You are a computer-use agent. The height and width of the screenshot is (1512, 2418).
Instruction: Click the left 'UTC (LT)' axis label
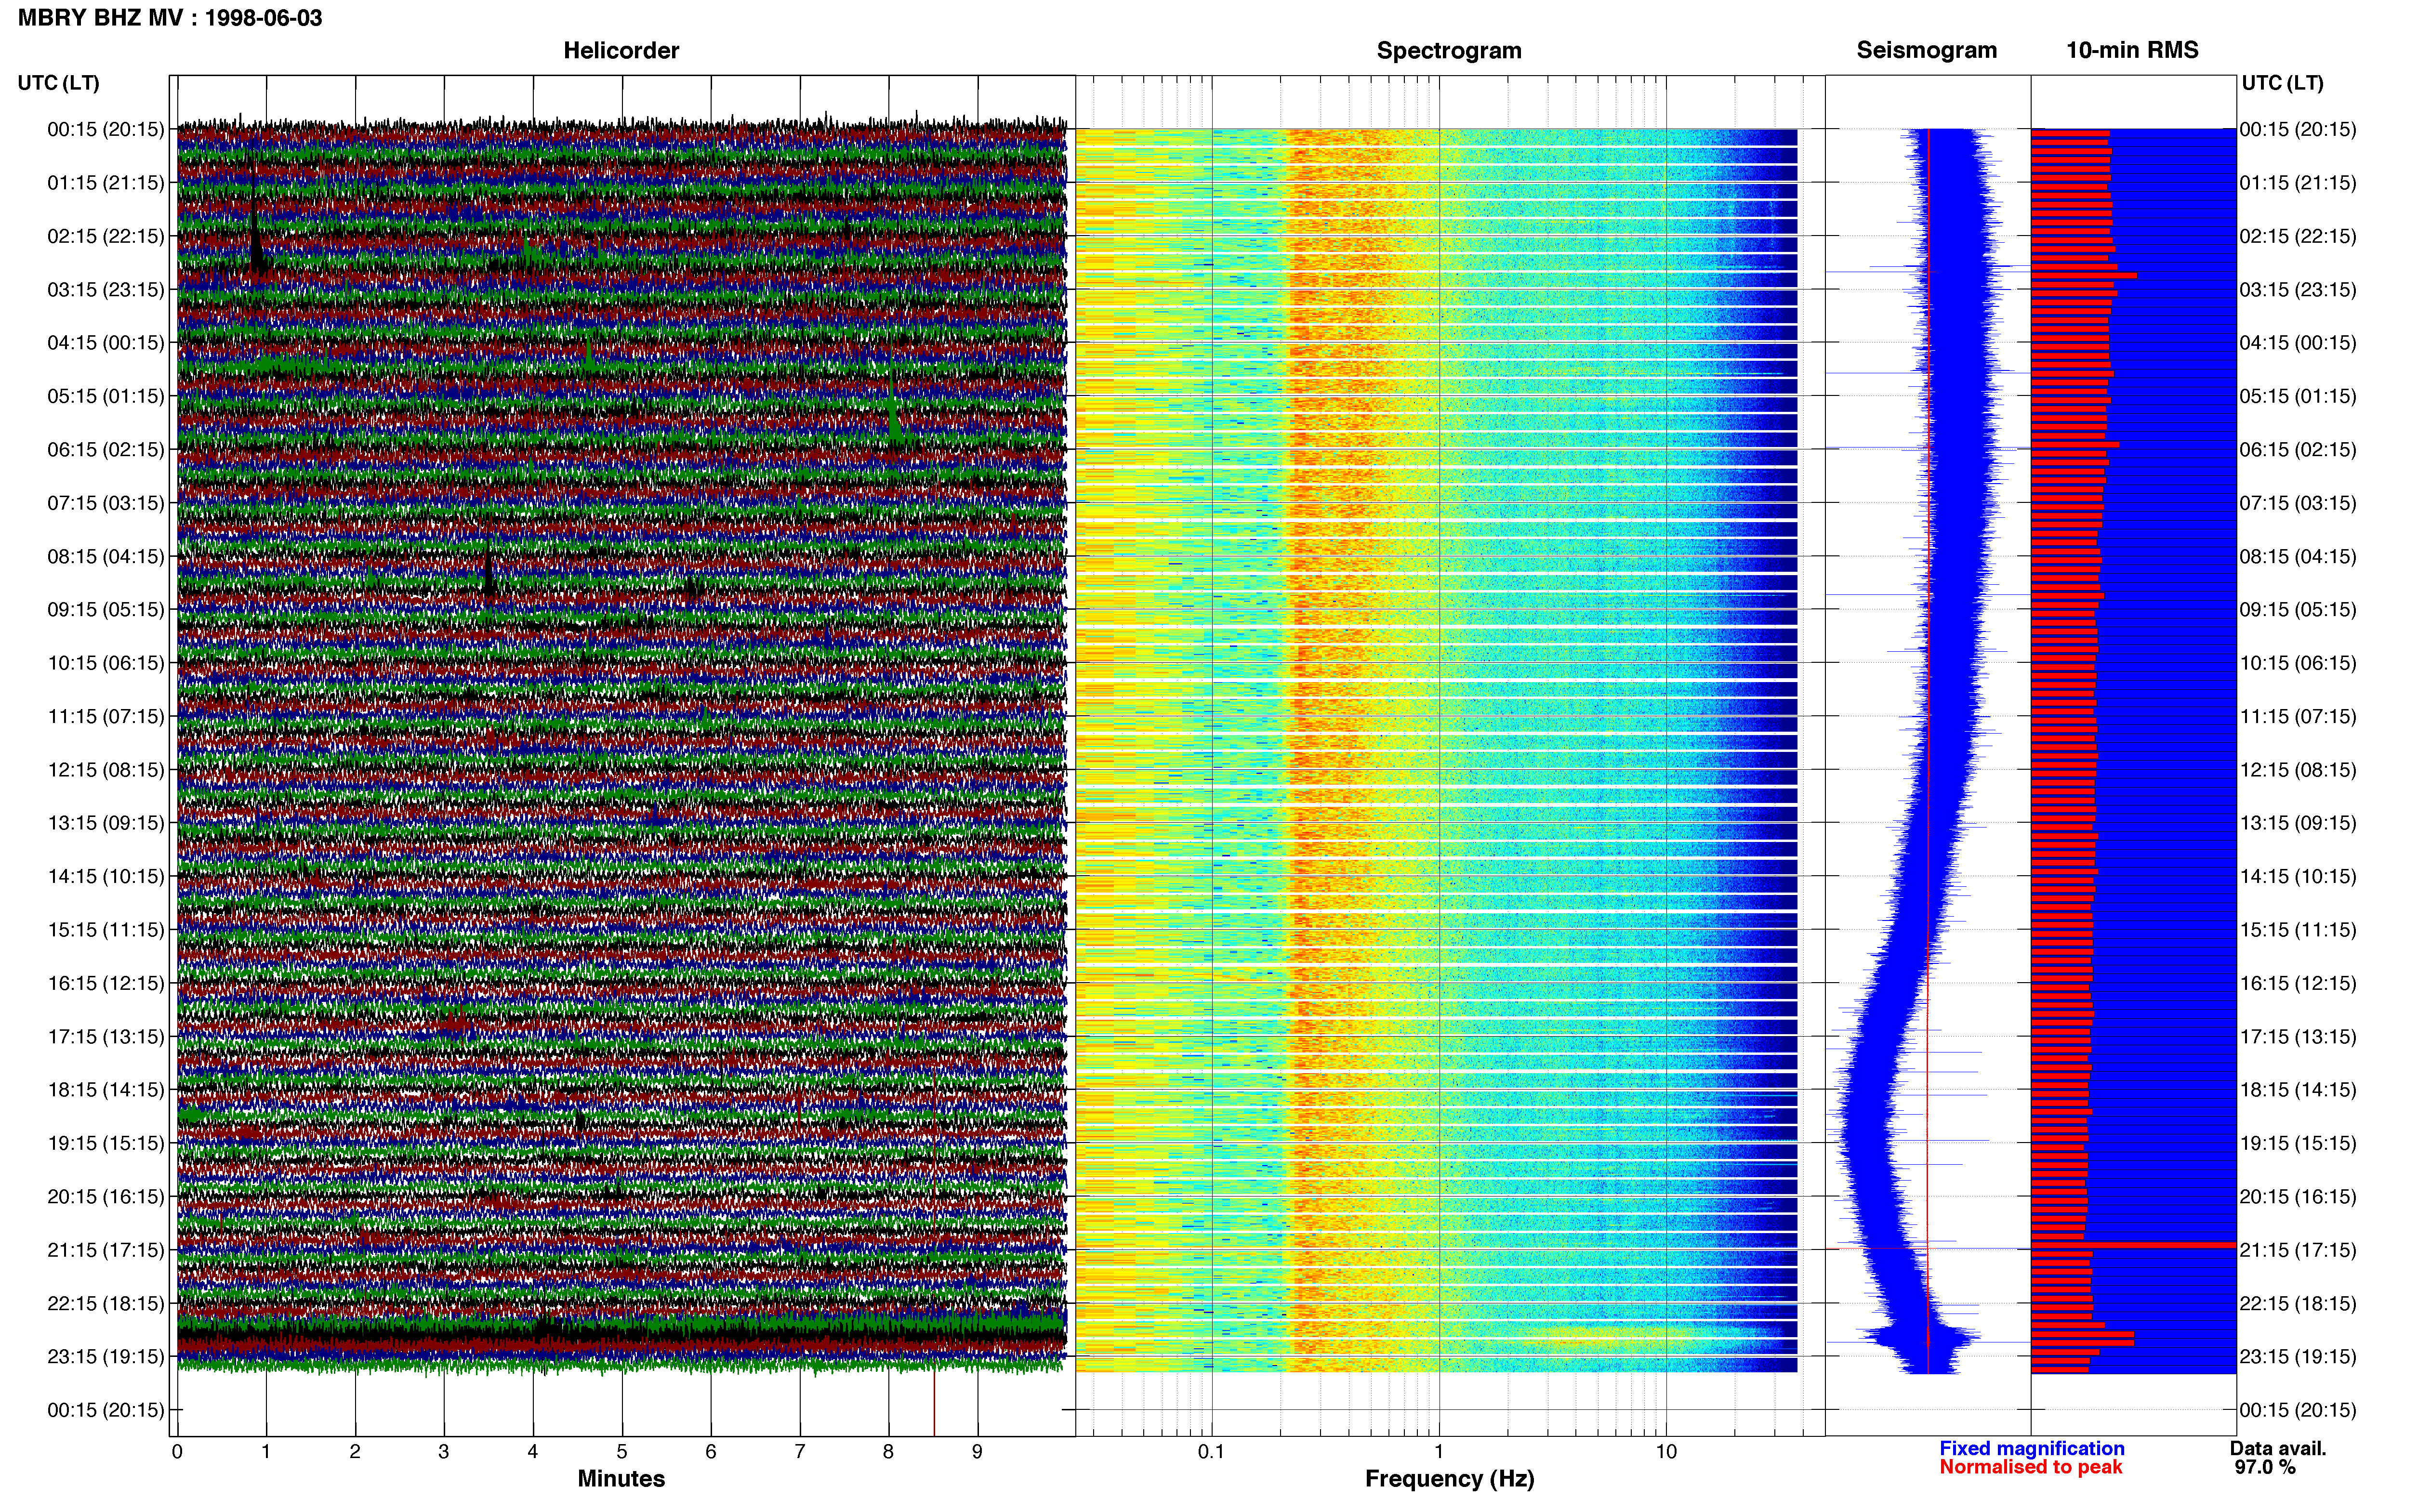pos(59,83)
